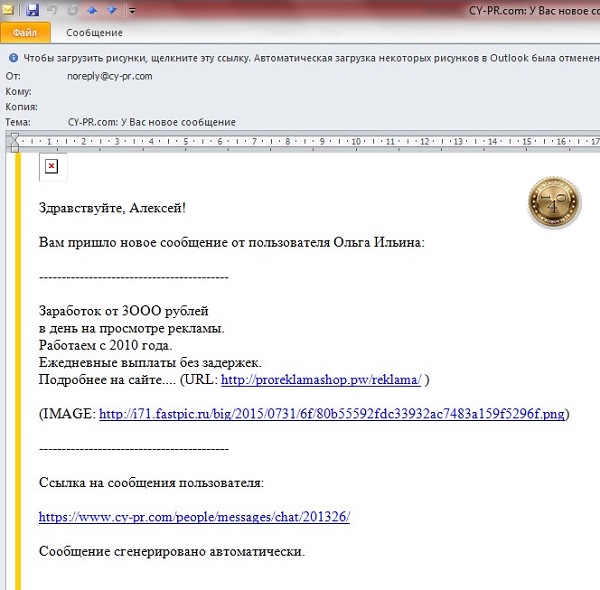Viewport: 600px width, 590px height.
Task: Go to previous item with up arrow
Action: (92, 10)
